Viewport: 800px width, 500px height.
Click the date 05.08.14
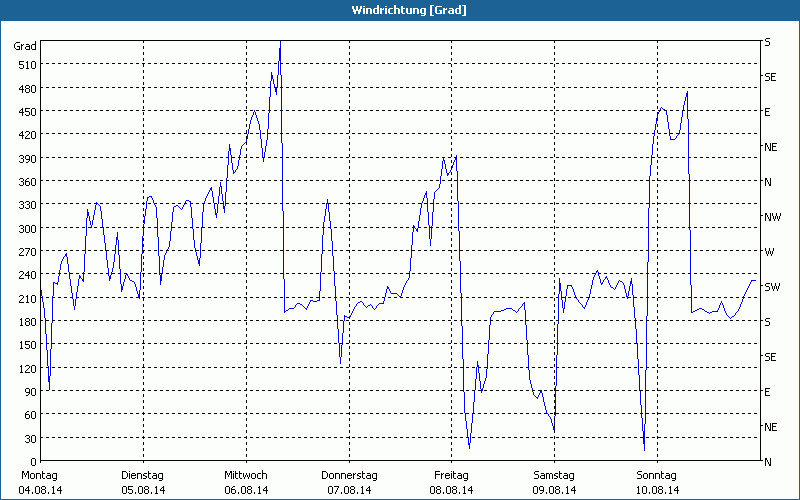143,490
